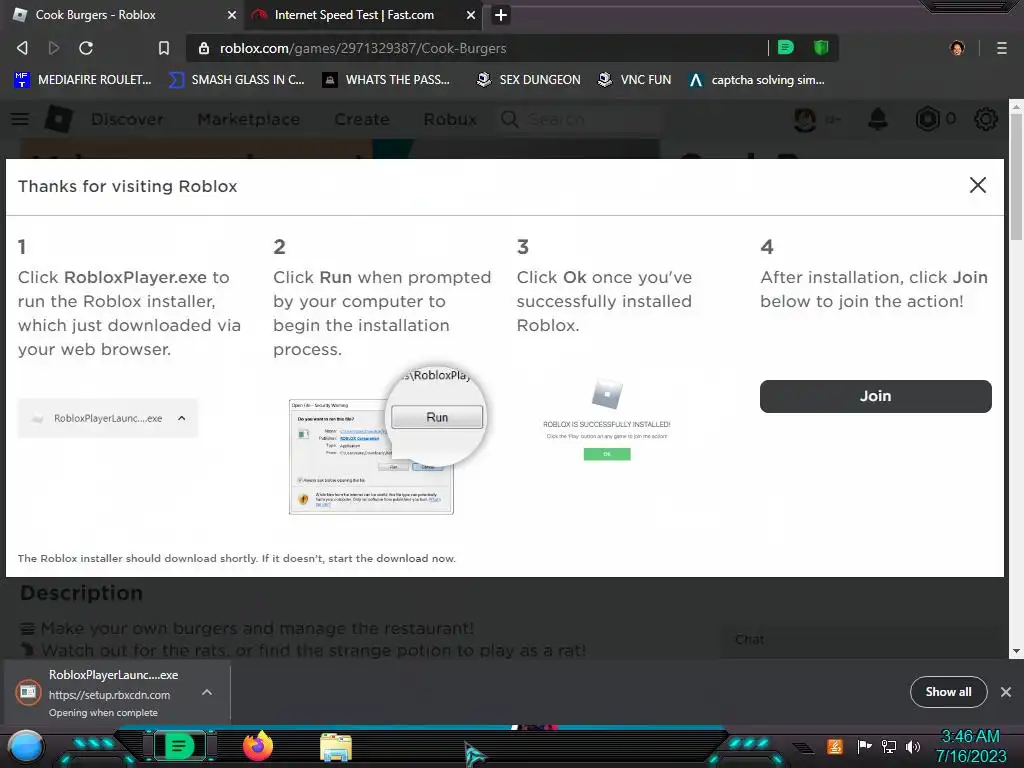1024x768 pixels.
Task: Close the Thanks for visiting Roblox dialog
Action: coord(977,185)
